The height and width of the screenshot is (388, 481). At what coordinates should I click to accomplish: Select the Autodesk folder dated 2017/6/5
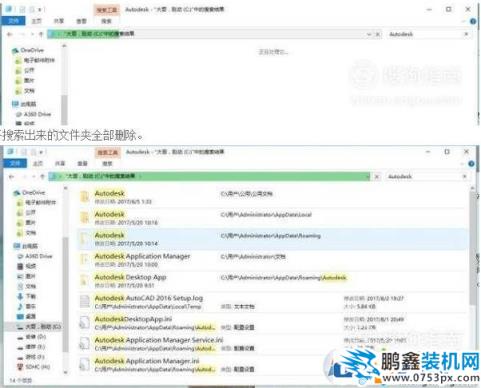(x=272, y=197)
